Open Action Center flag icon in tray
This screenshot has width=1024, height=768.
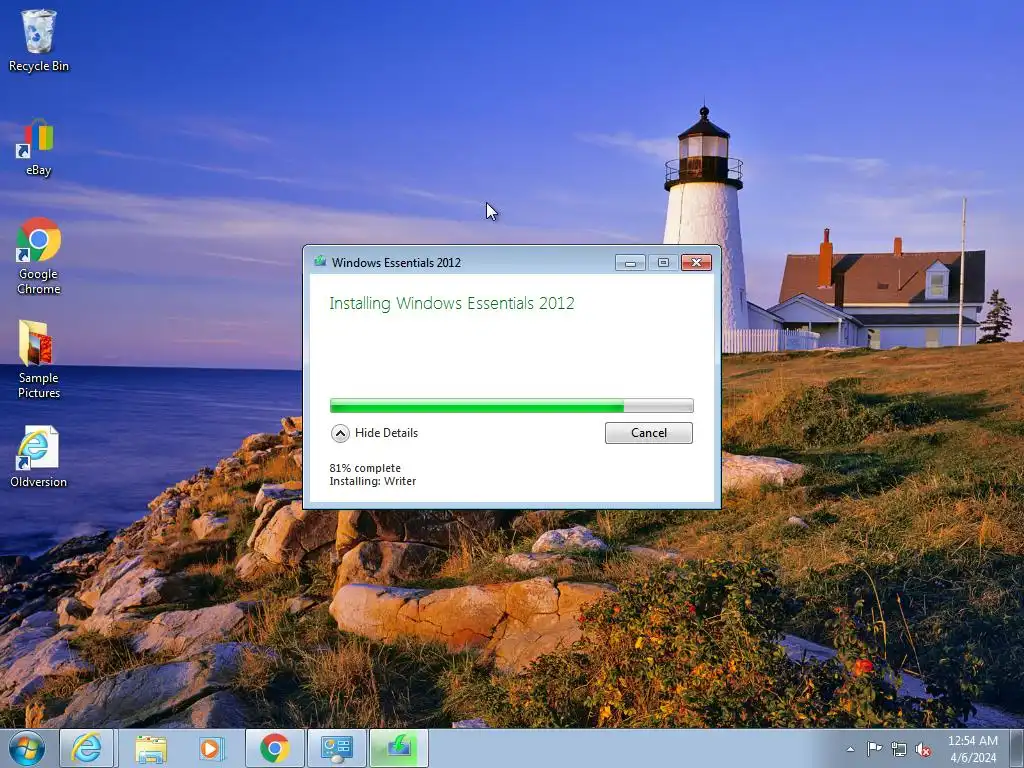[x=874, y=749]
